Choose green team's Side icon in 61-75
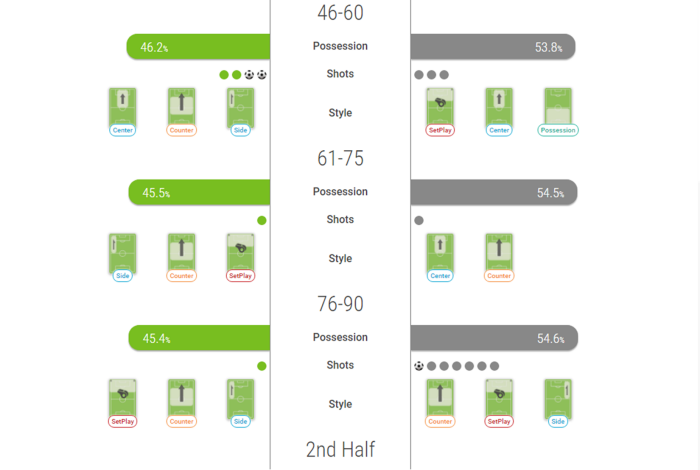 [x=123, y=255]
